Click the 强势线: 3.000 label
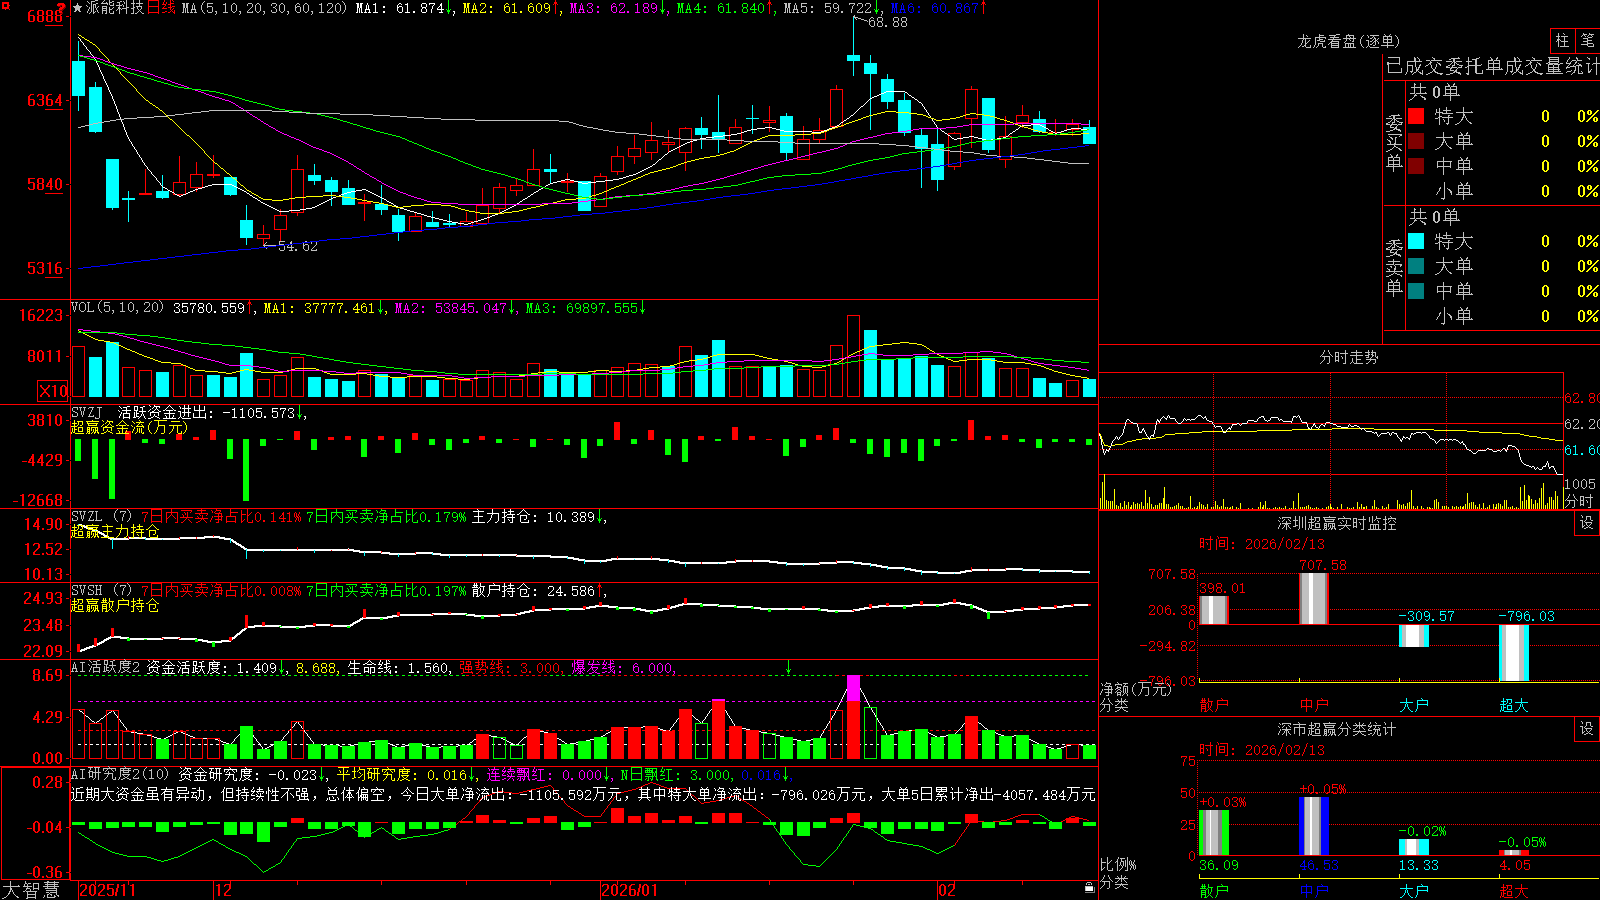 510,667
